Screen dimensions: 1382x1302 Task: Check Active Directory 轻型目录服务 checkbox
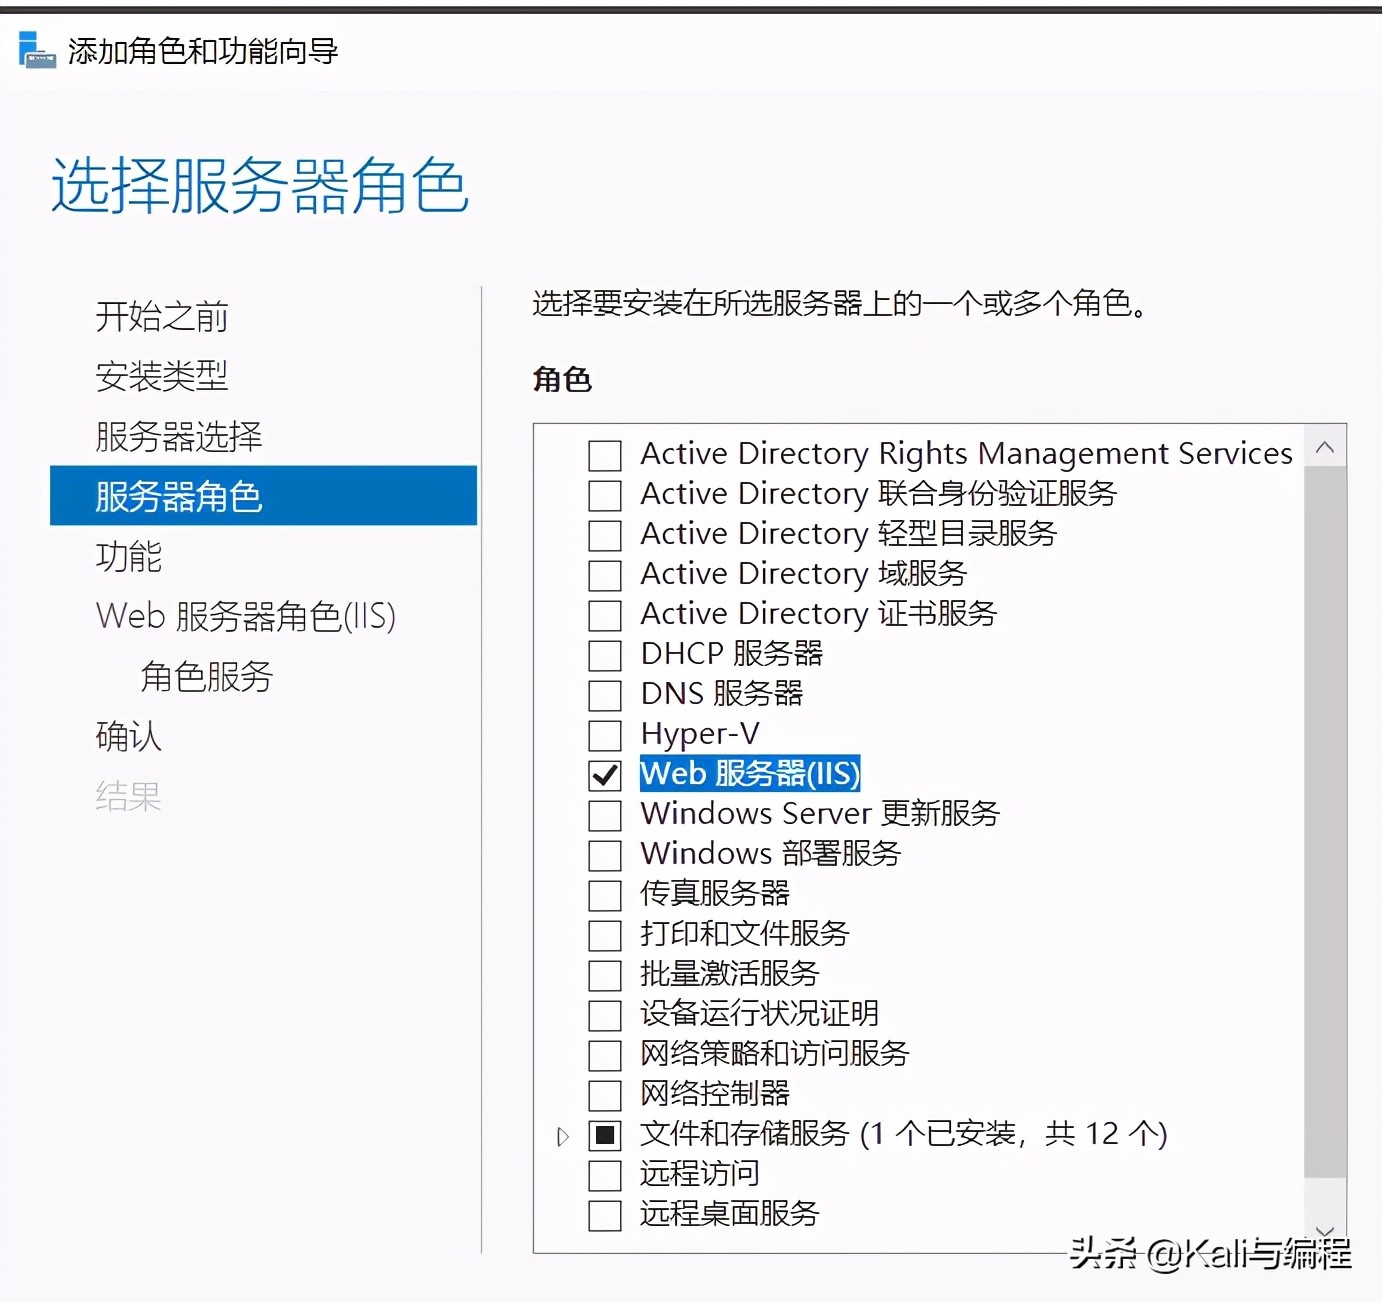(x=605, y=536)
